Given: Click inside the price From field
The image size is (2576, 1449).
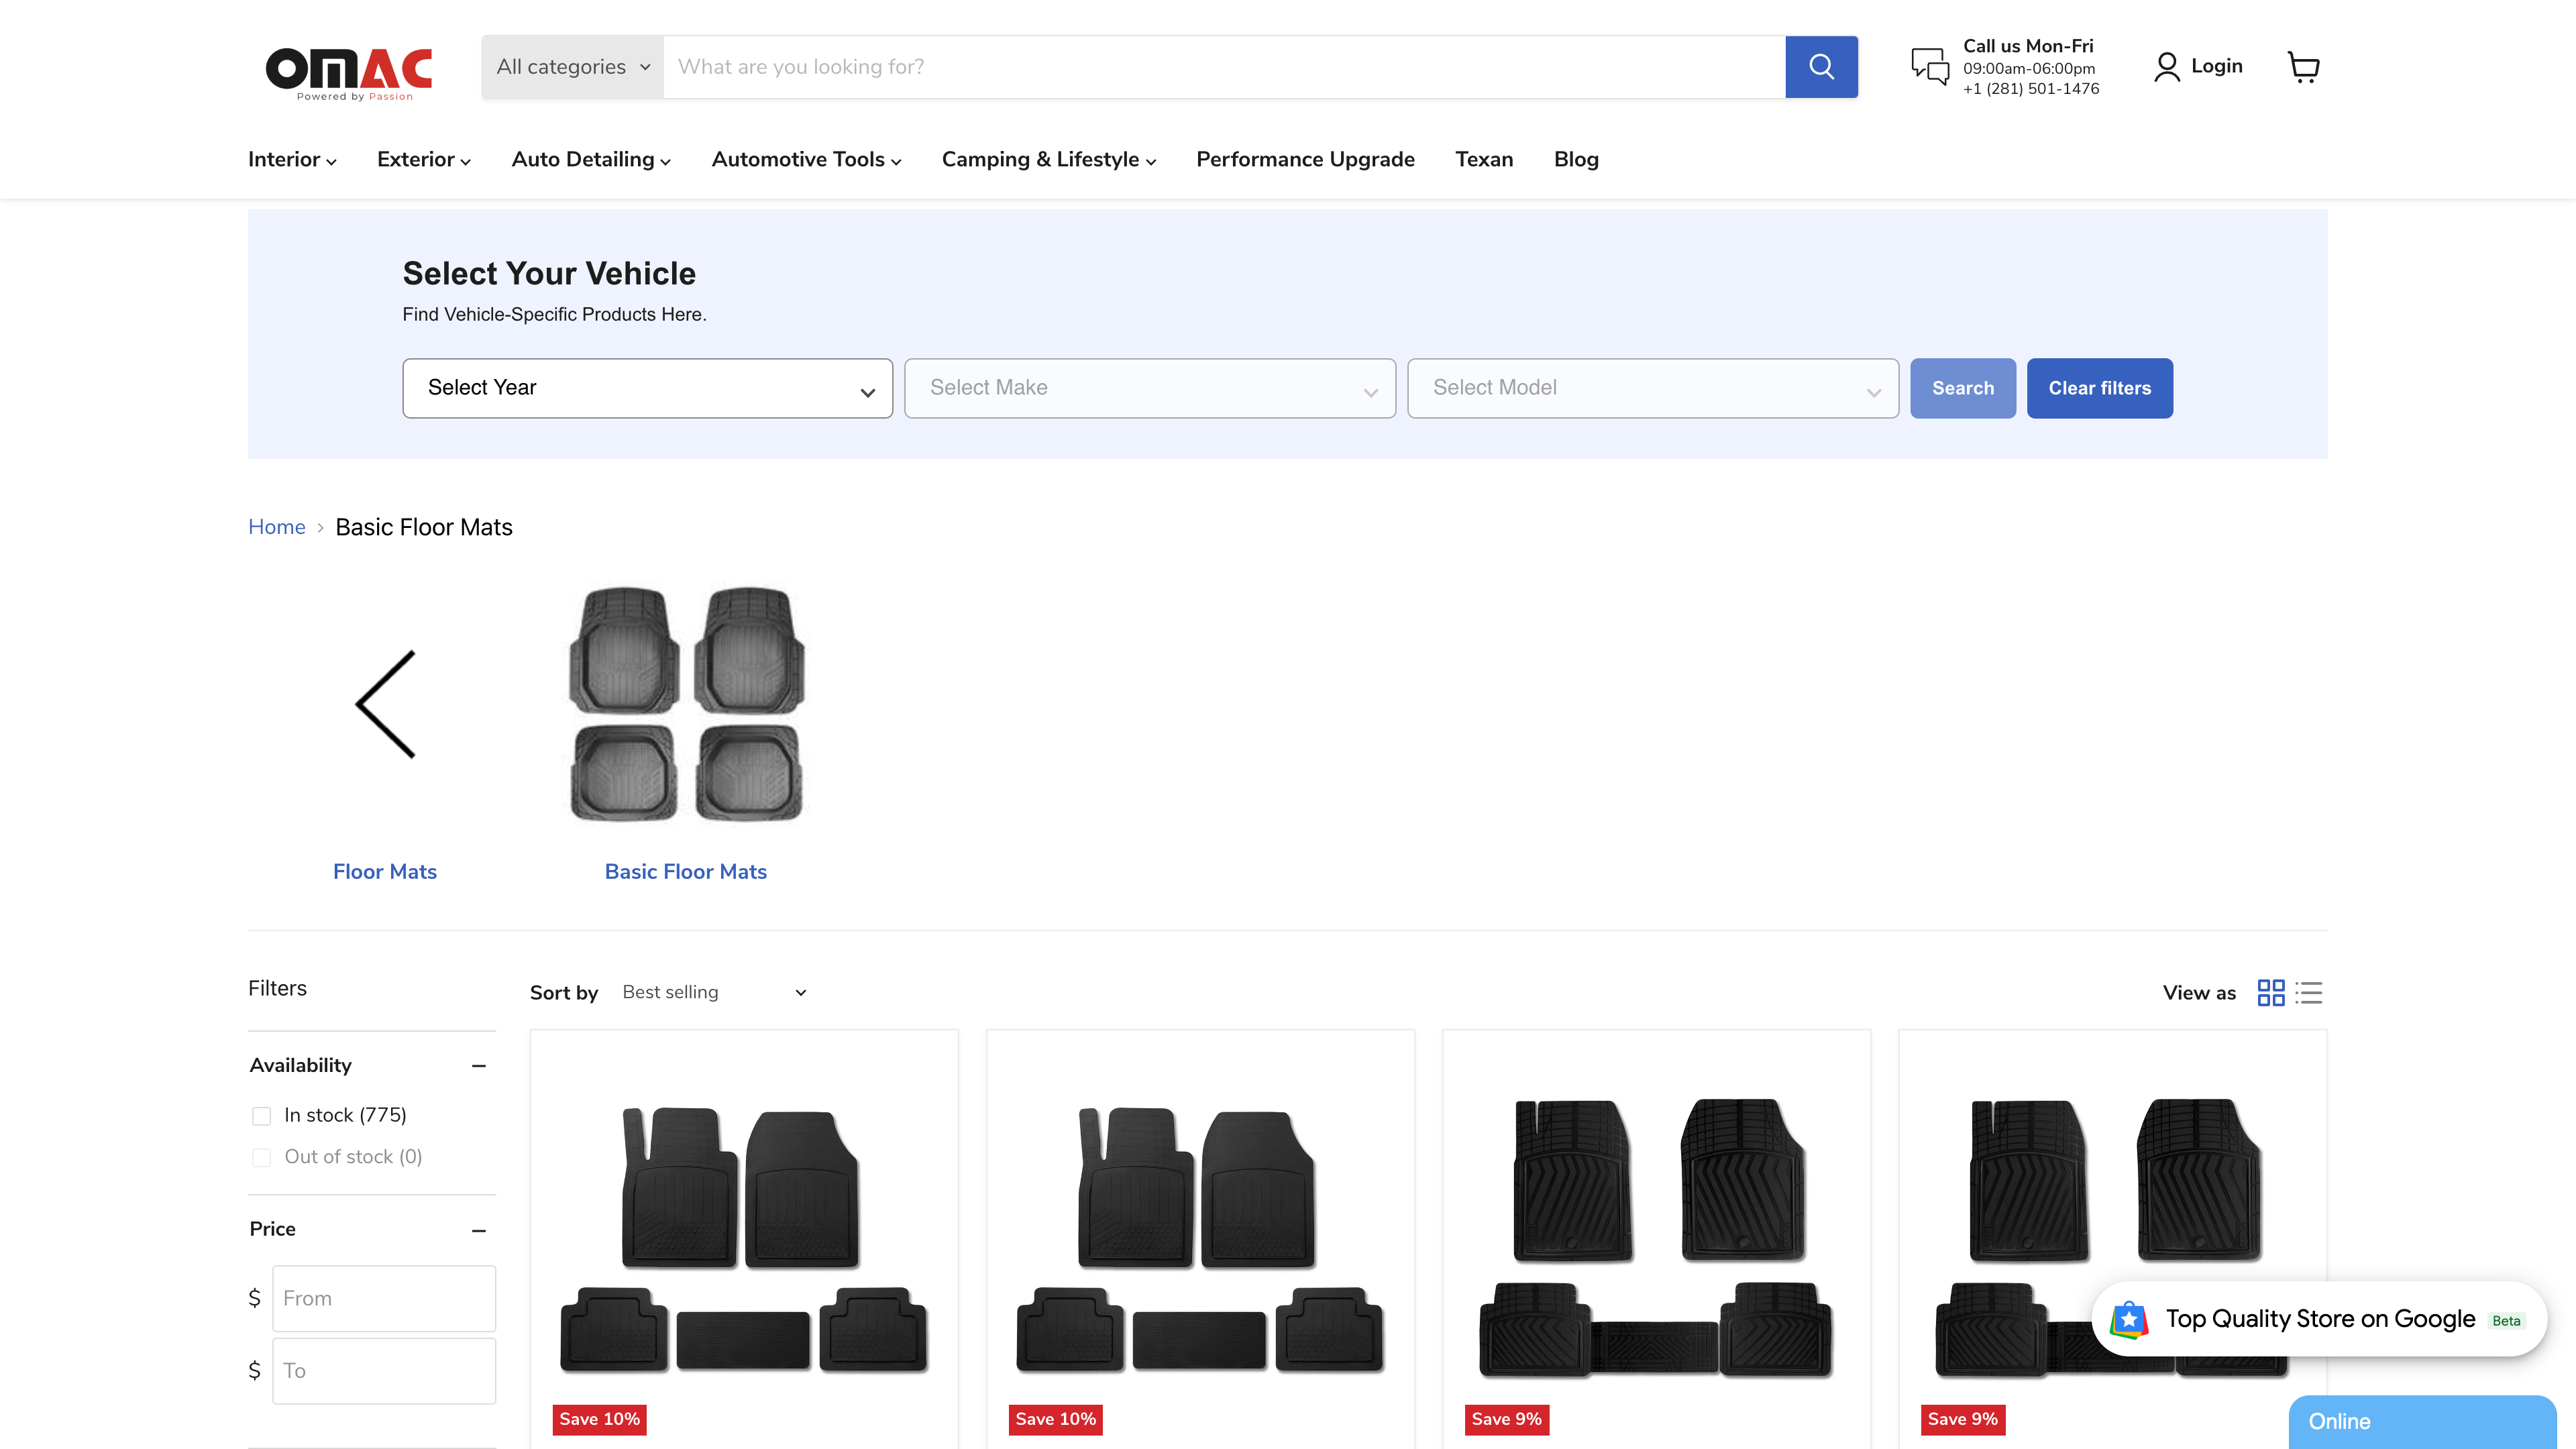Looking at the screenshot, I should click(384, 1297).
